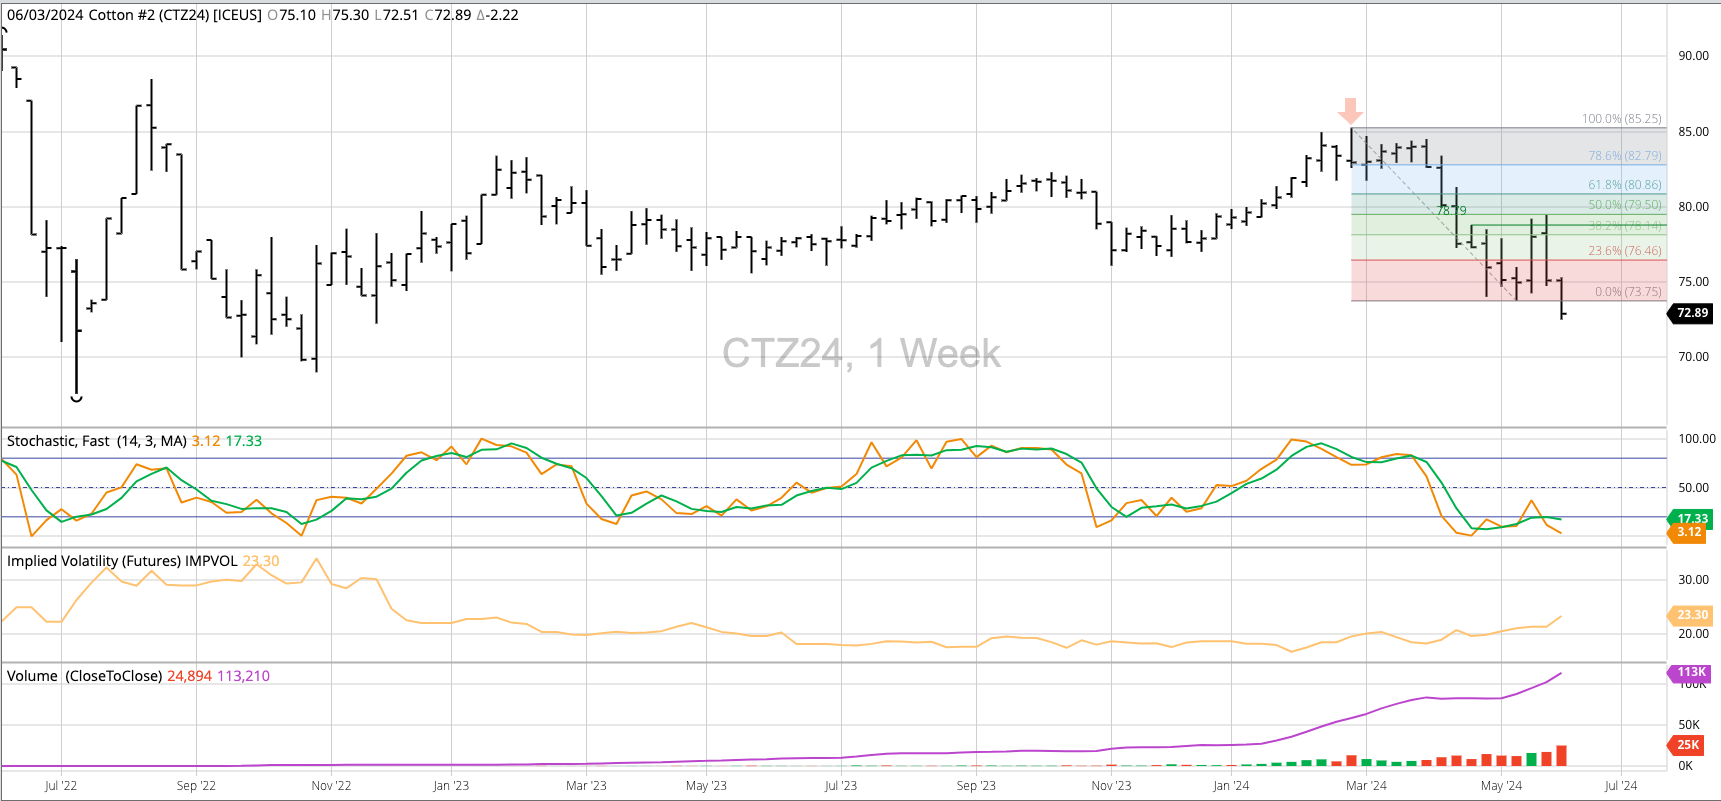The image size is (1721, 801).
Task: Click the Cotton #2 (CTZ24) chart title
Action: click(x=134, y=15)
